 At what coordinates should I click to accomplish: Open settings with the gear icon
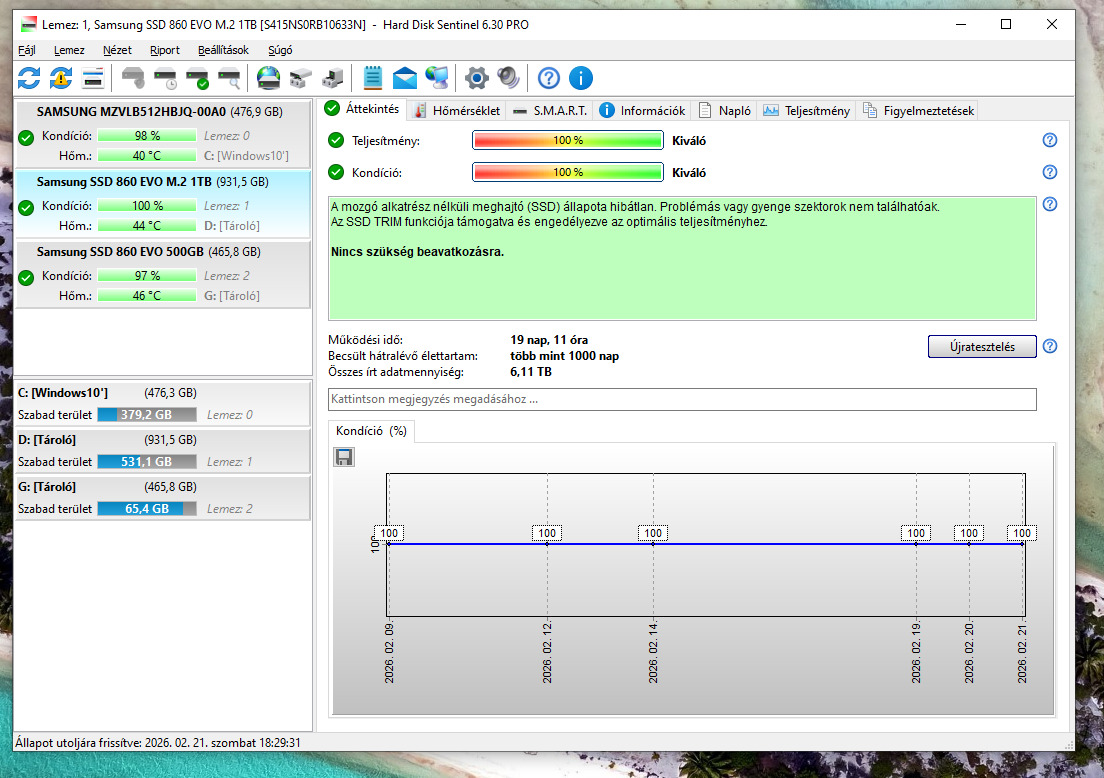(477, 78)
